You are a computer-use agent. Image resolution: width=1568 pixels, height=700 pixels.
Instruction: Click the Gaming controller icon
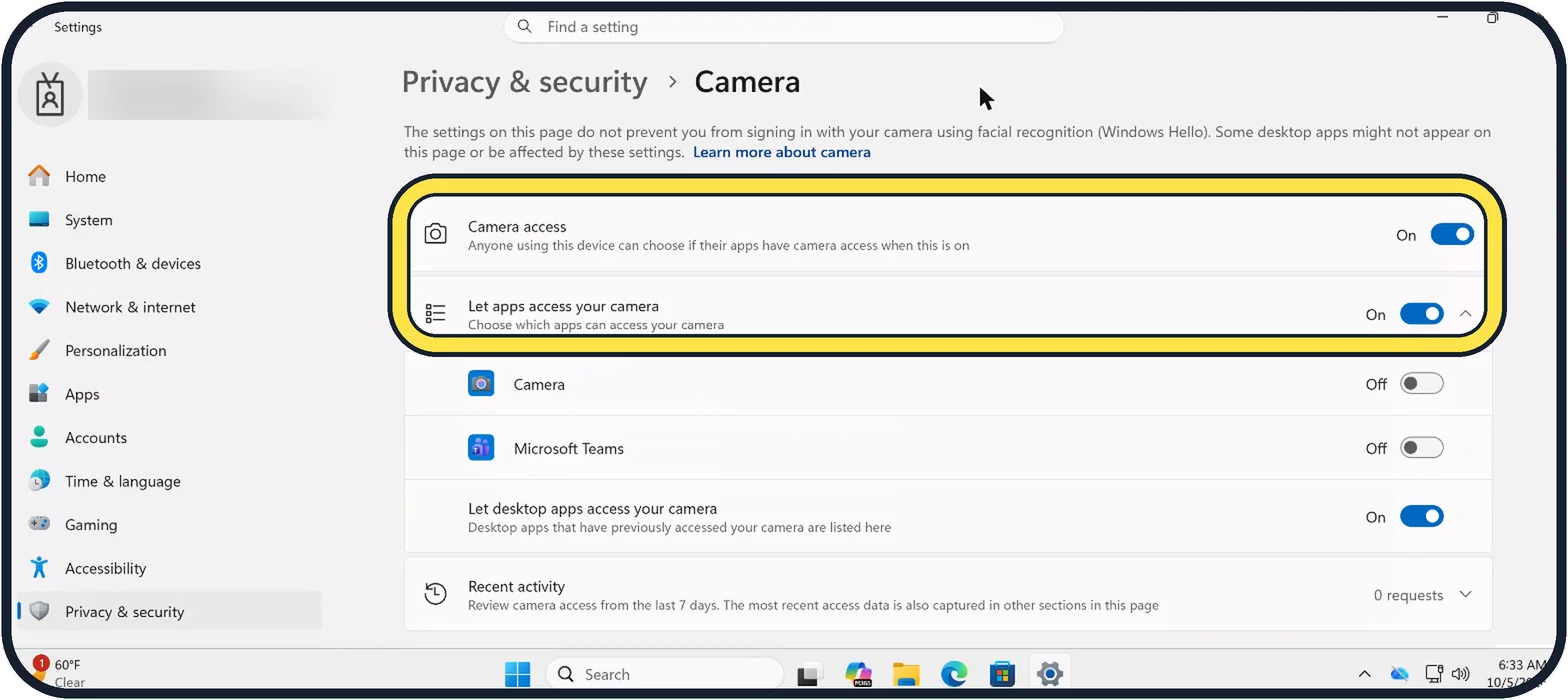[x=39, y=524]
